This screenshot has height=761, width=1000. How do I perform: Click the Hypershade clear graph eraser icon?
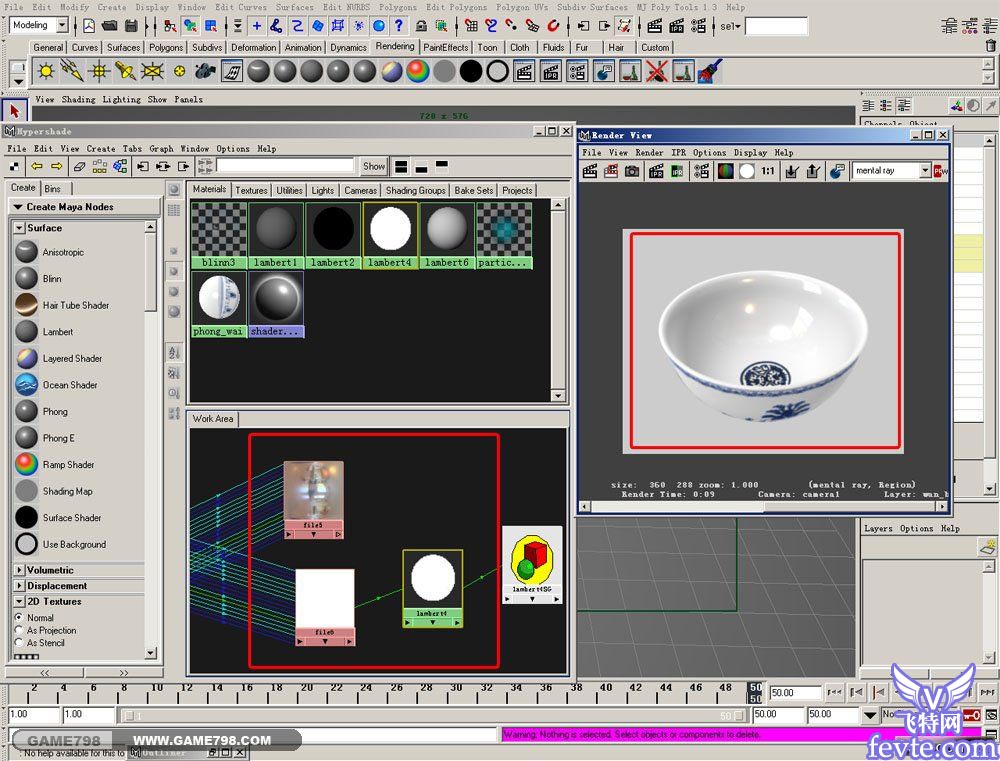click(x=79, y=166)
